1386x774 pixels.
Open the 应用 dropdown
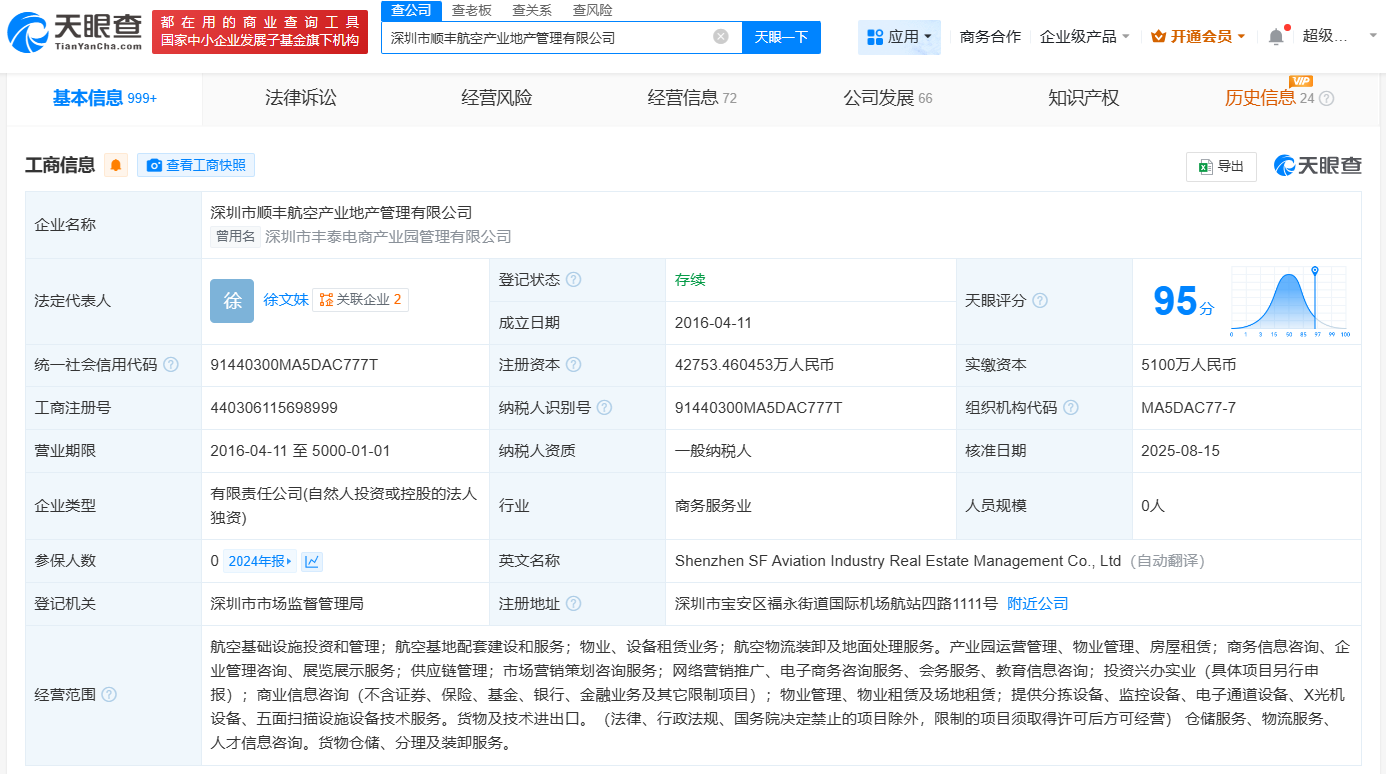899,36
